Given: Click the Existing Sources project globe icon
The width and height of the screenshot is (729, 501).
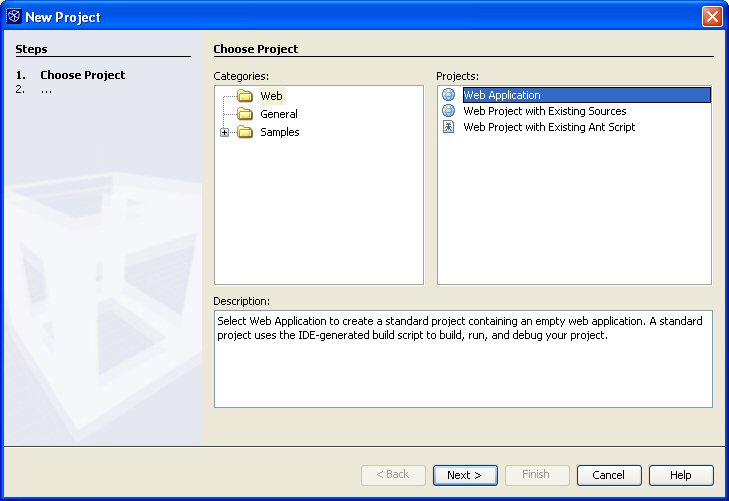Looking at the screenshot, I should pos(449,111).
